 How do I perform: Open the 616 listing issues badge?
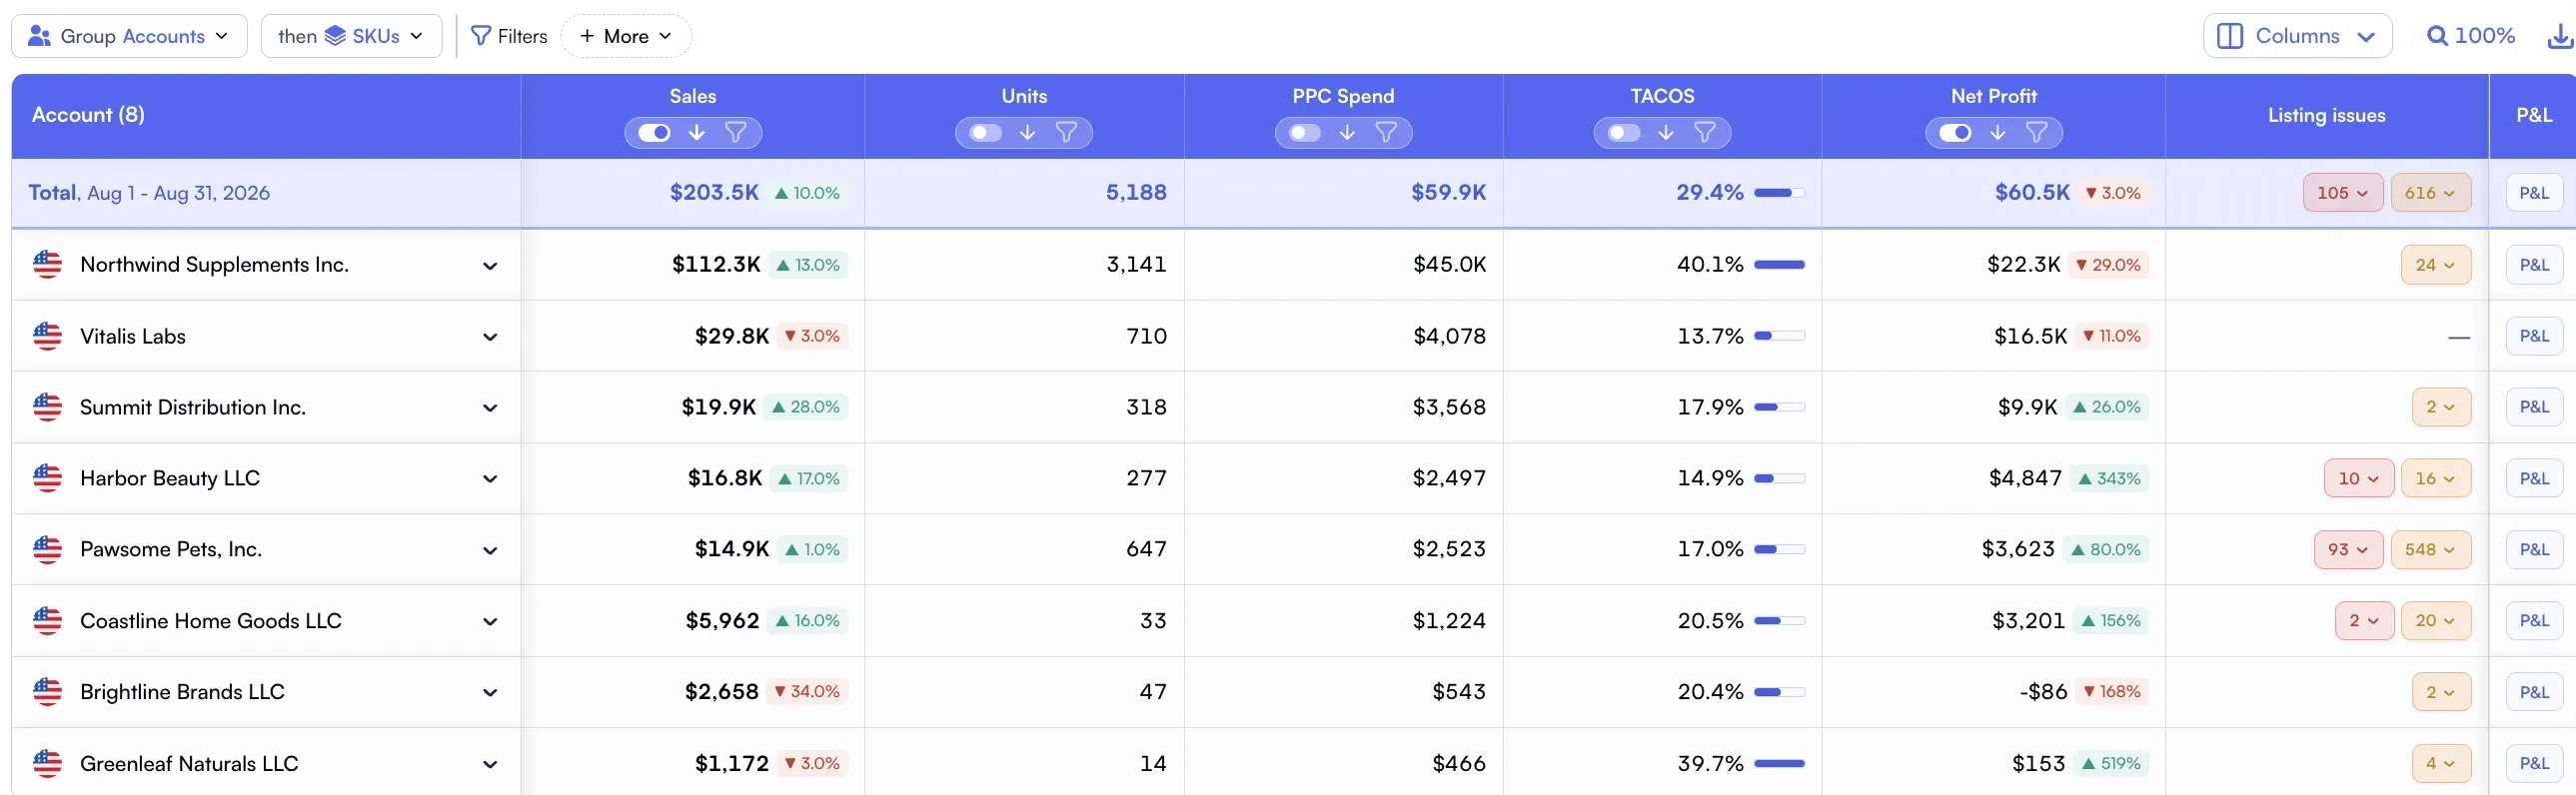coord(2430,193)
